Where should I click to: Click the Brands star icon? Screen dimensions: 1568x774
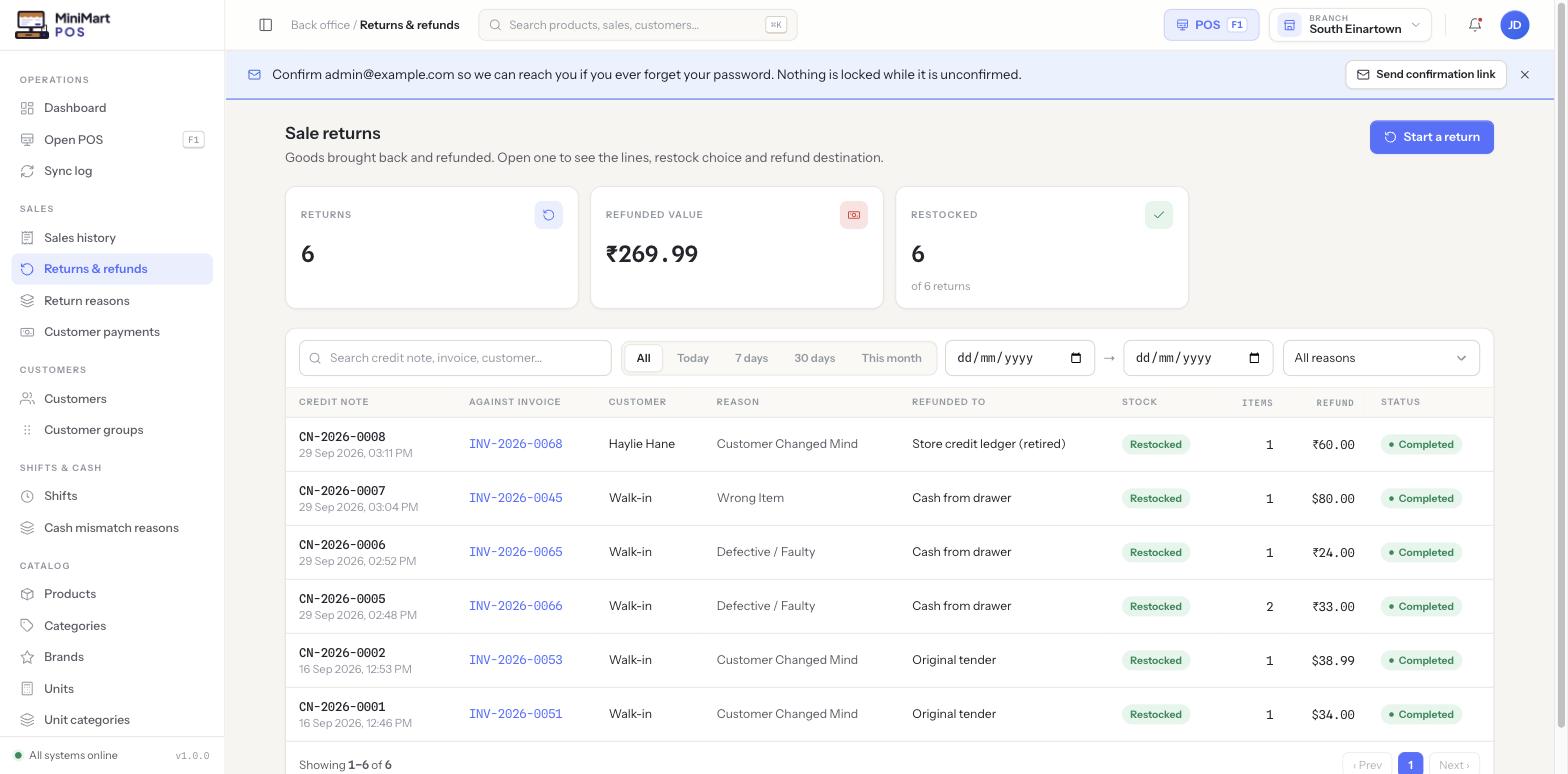tap(27, 657)
